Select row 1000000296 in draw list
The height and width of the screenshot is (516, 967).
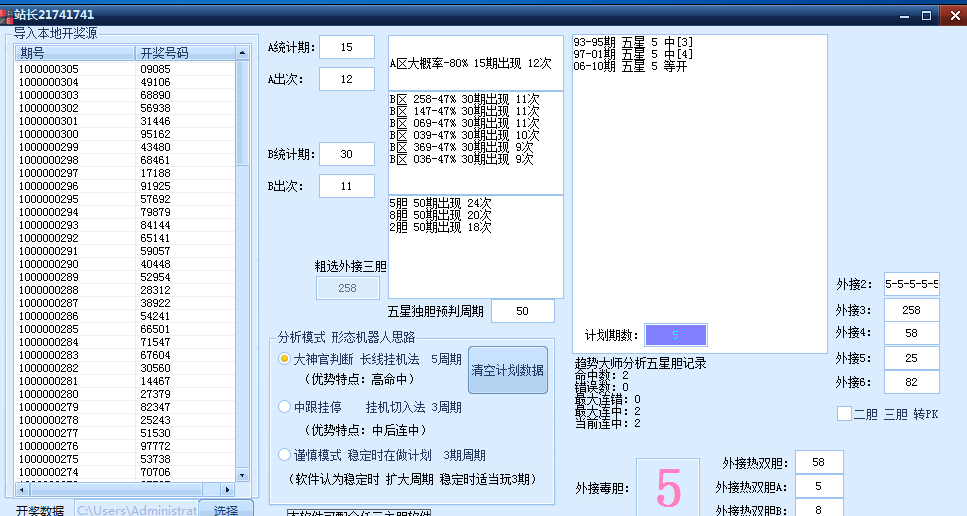click(125, 186)
